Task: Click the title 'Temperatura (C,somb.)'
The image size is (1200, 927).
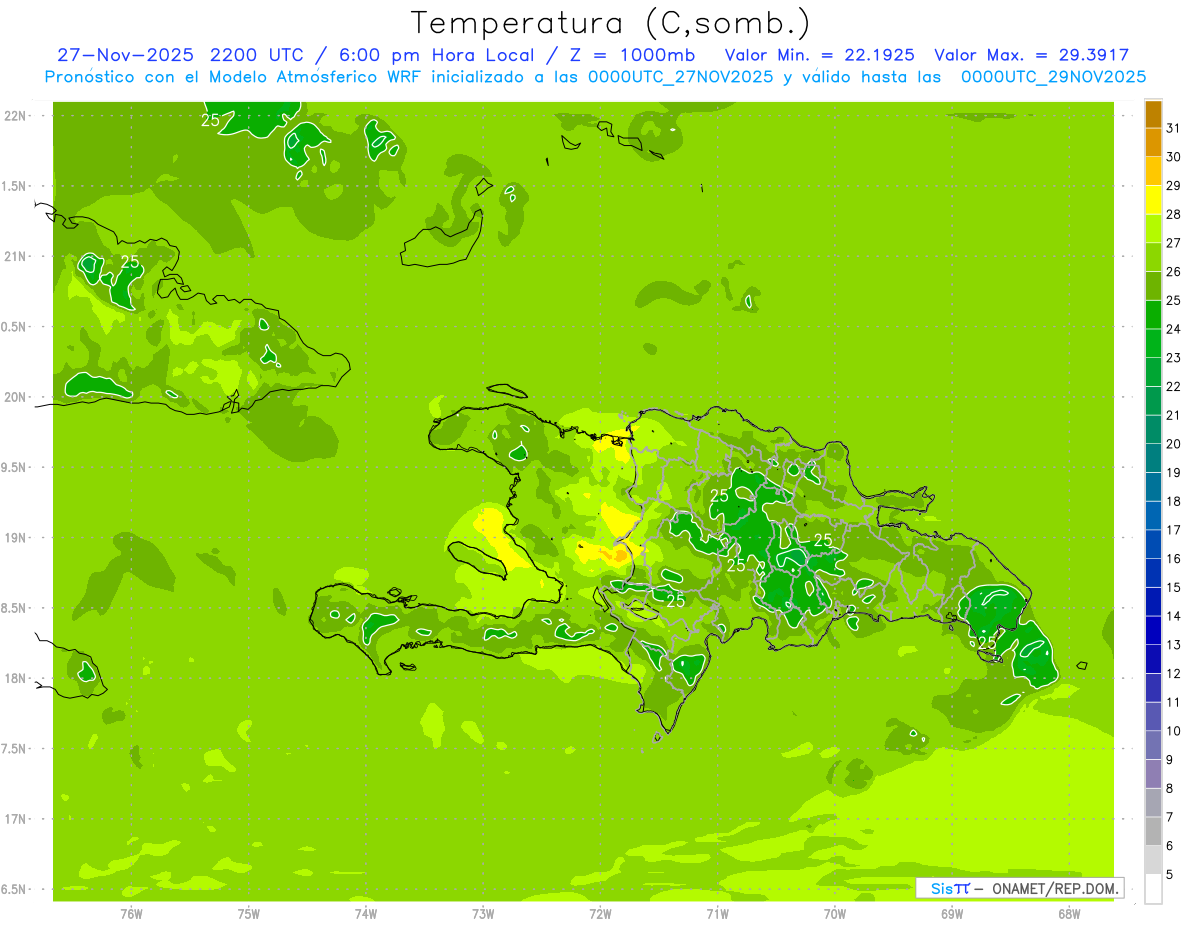Action: [x=610, y=23]
